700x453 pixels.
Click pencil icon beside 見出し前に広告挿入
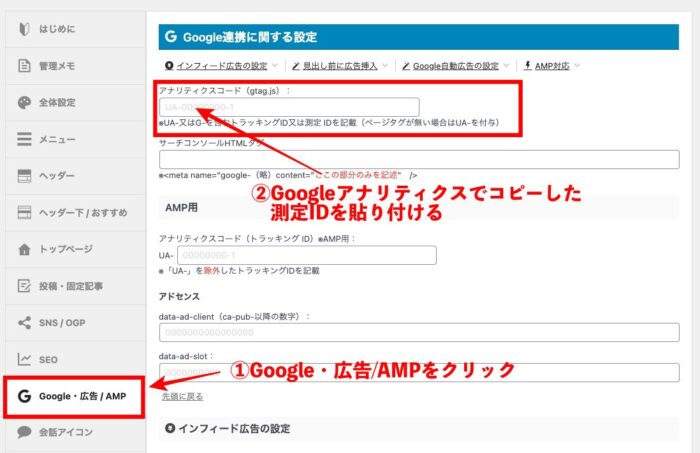coord(296,66)
